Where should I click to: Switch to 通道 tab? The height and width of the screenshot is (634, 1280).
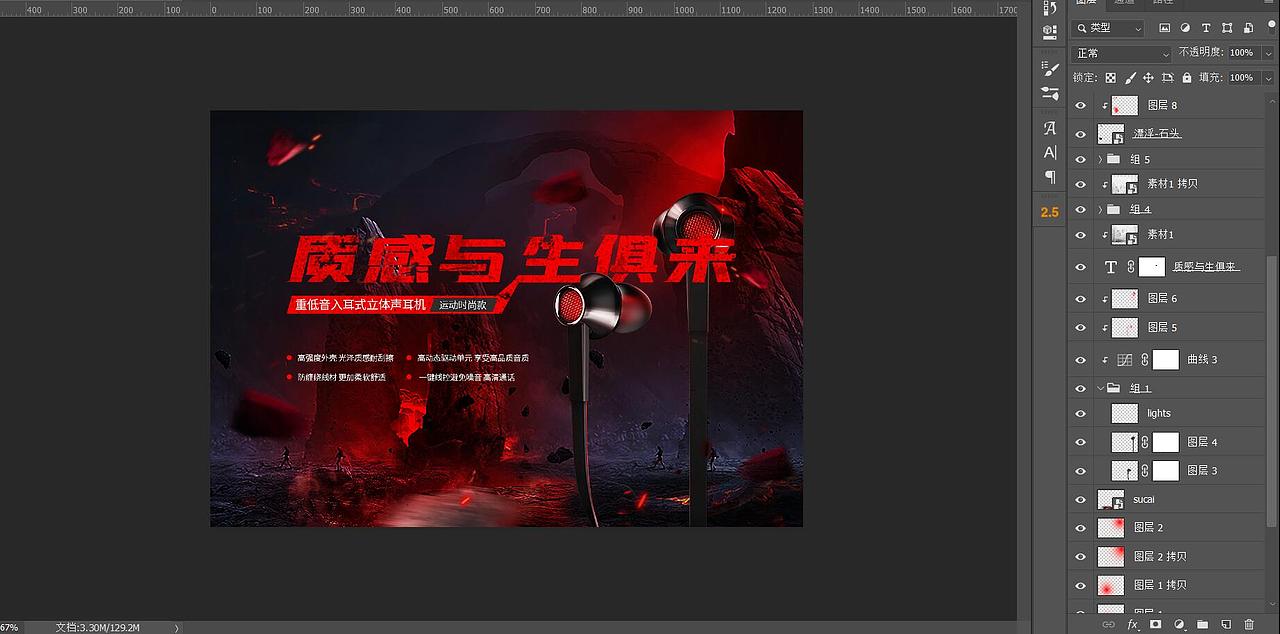(x=1124, y=3)
